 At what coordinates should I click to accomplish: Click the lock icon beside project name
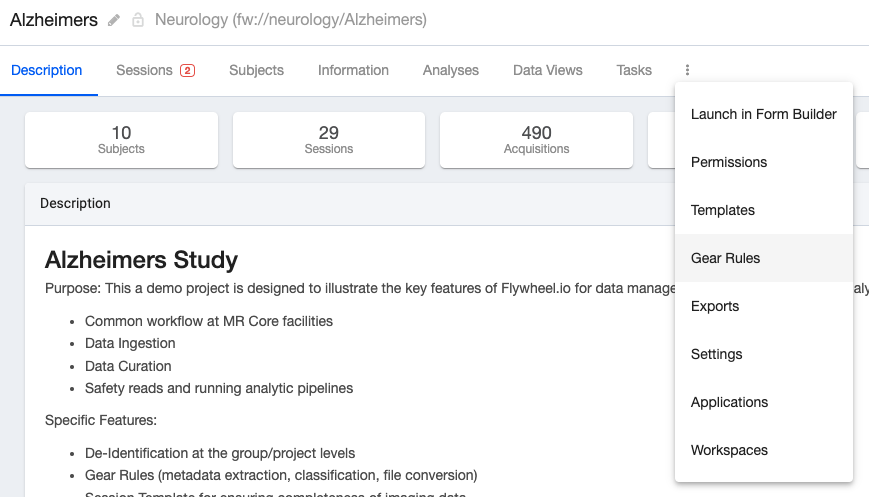coord(137,21)
